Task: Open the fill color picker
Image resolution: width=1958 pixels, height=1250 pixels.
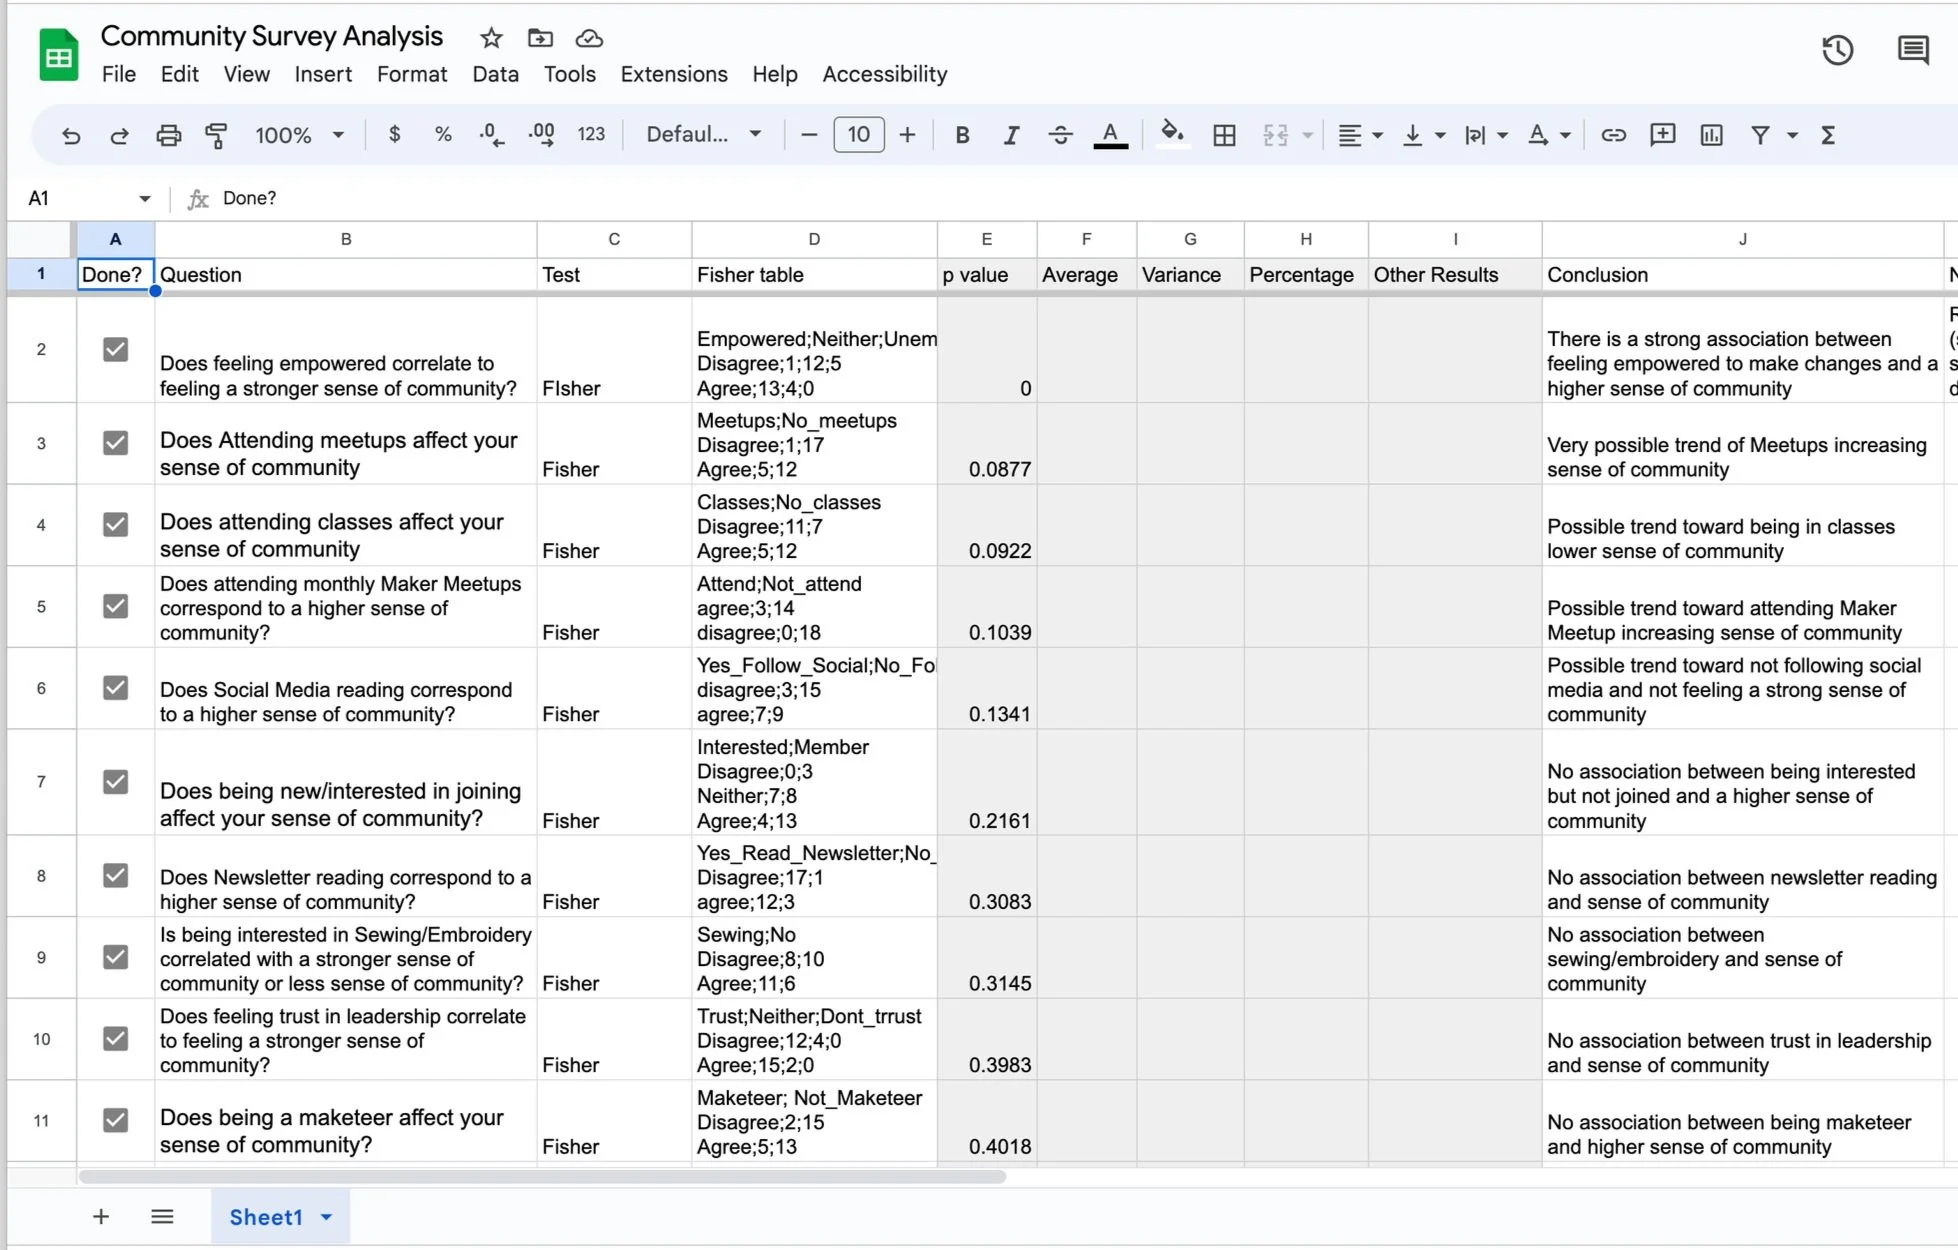Action: point(1172,135)
